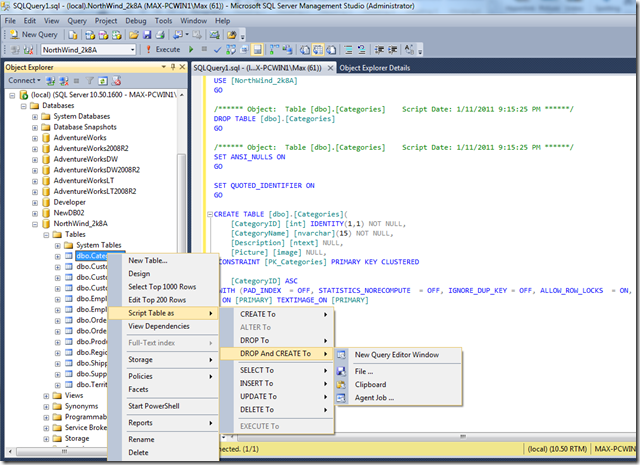
Task: Click the Increase Indent icon
Action: tap(392, 50)
